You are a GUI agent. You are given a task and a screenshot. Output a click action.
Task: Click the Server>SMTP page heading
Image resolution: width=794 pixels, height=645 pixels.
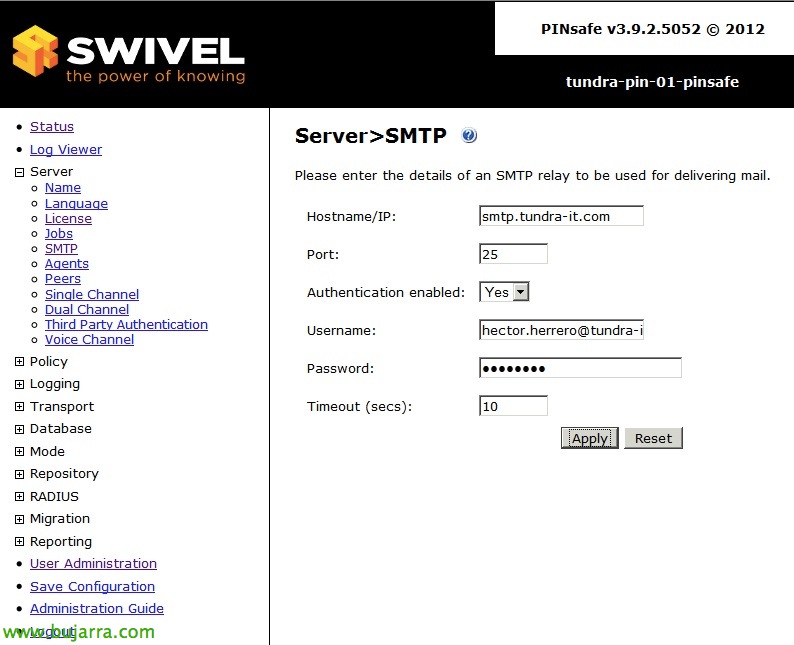[371, 136]
